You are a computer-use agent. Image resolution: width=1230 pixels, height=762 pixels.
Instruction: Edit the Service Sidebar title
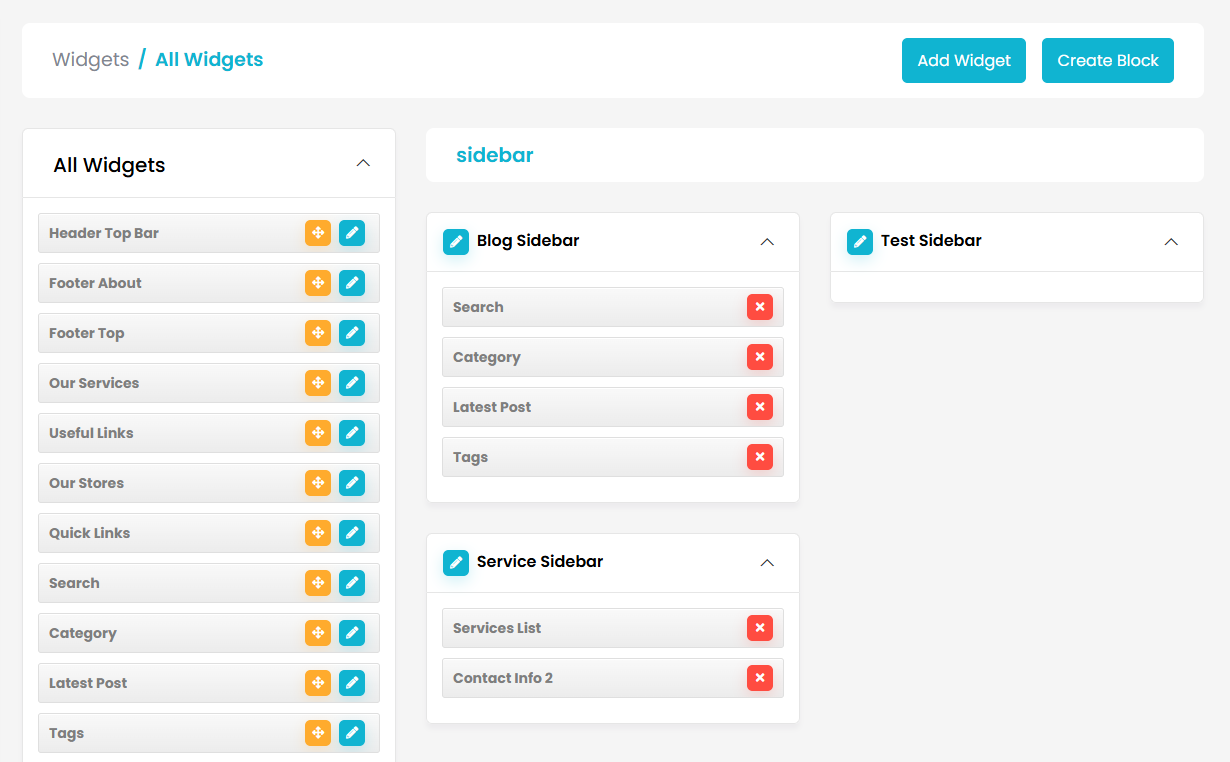click(456, 562)
